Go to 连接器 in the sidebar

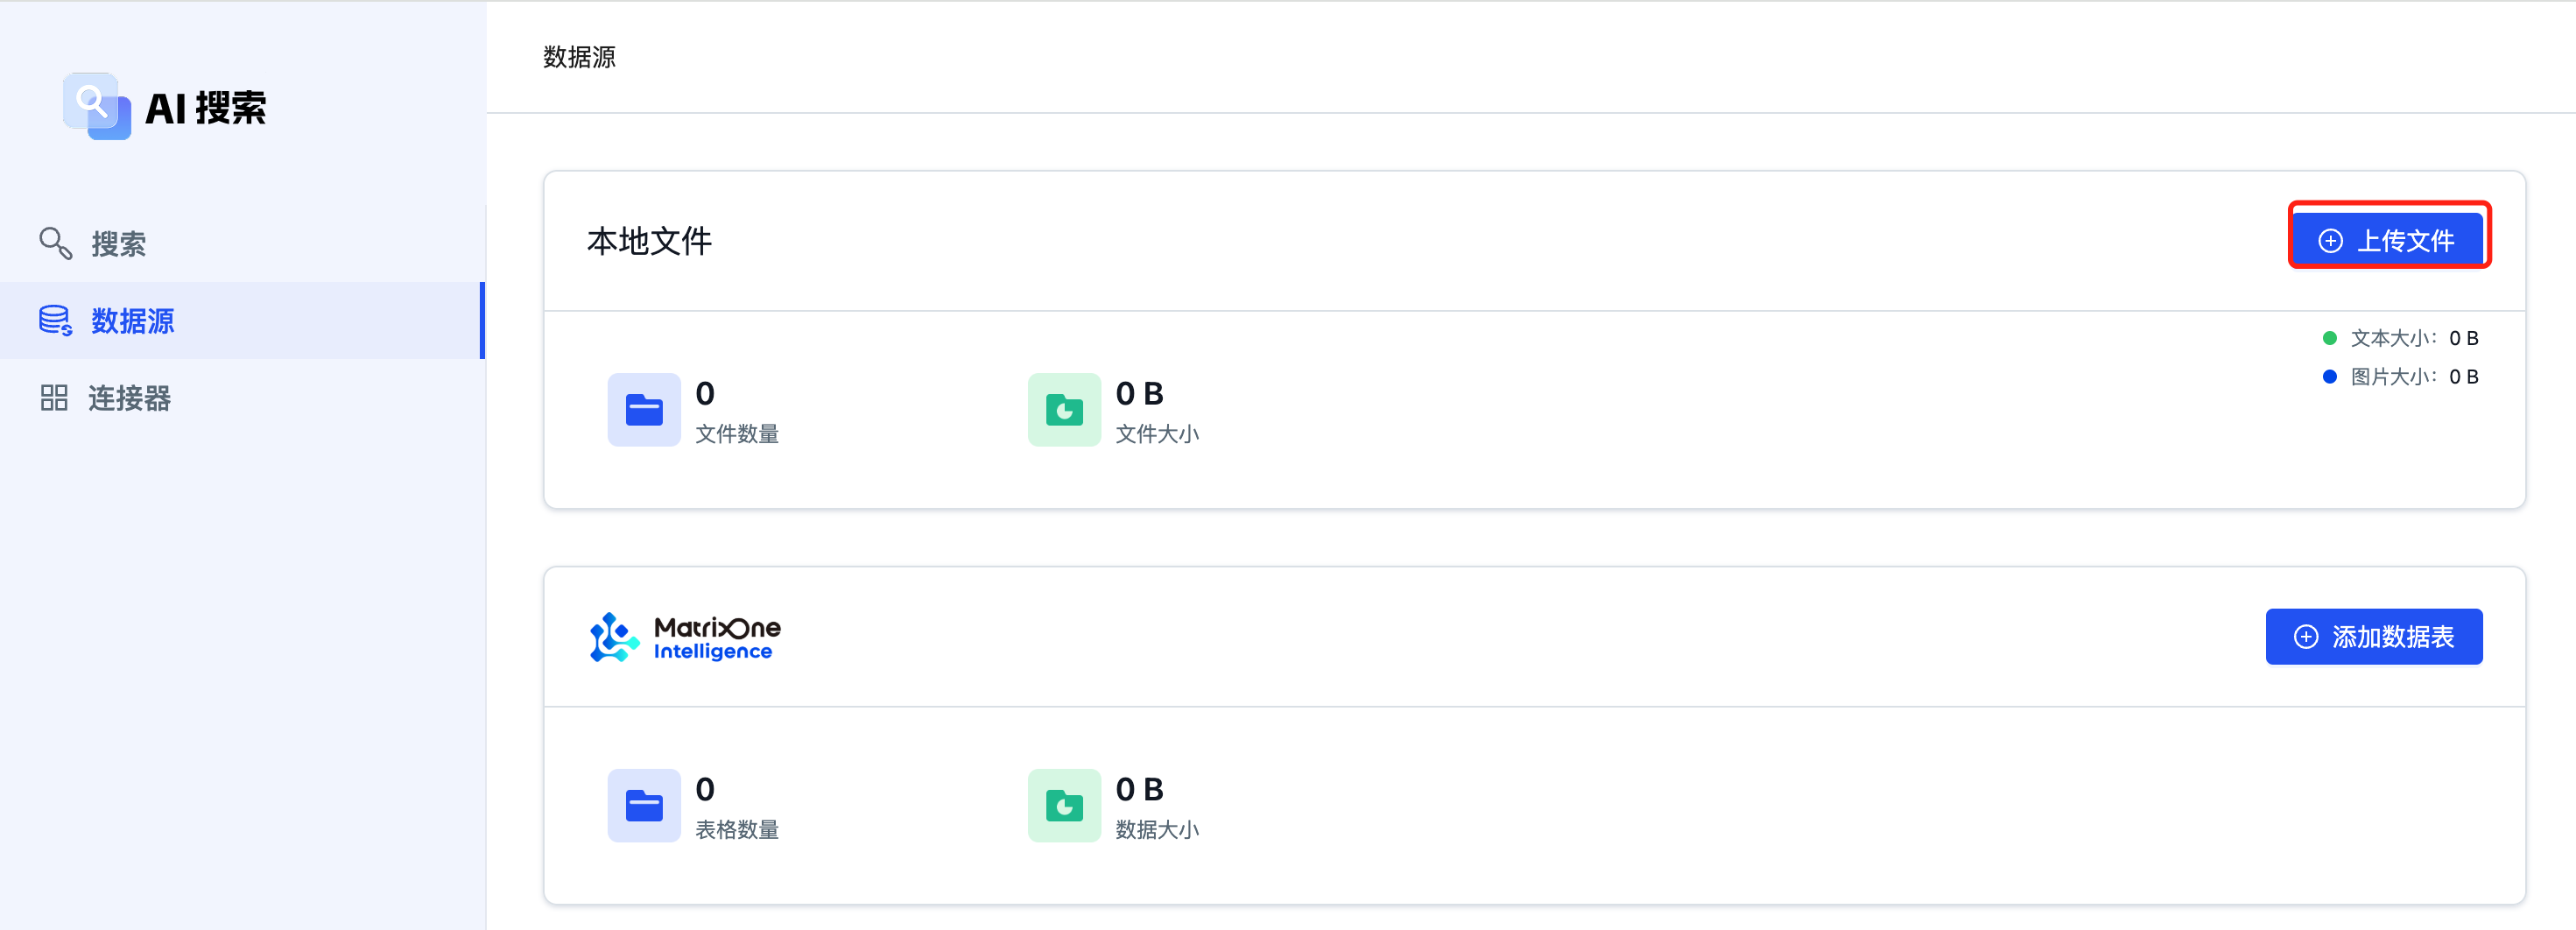coord(129,398)
